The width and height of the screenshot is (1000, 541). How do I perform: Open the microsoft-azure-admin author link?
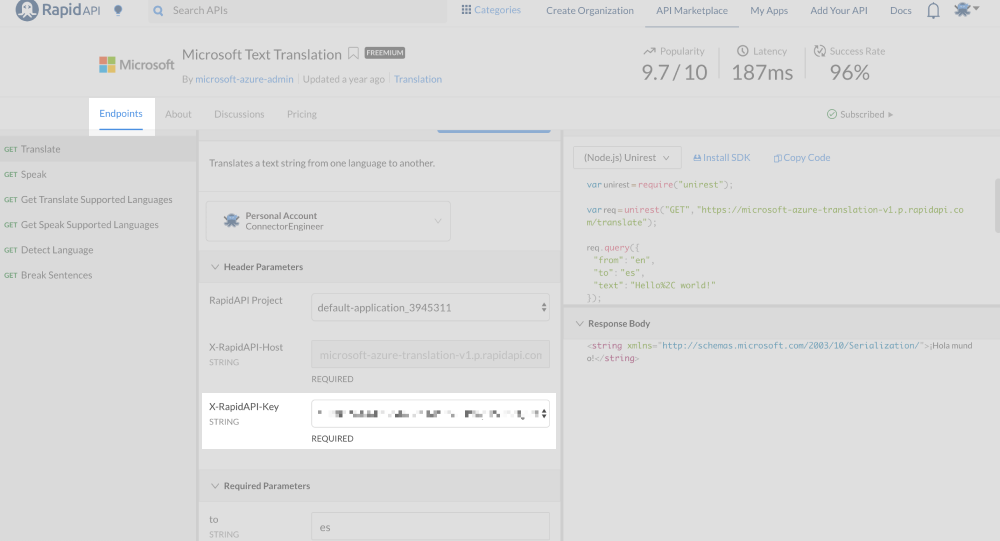point(246,79)
